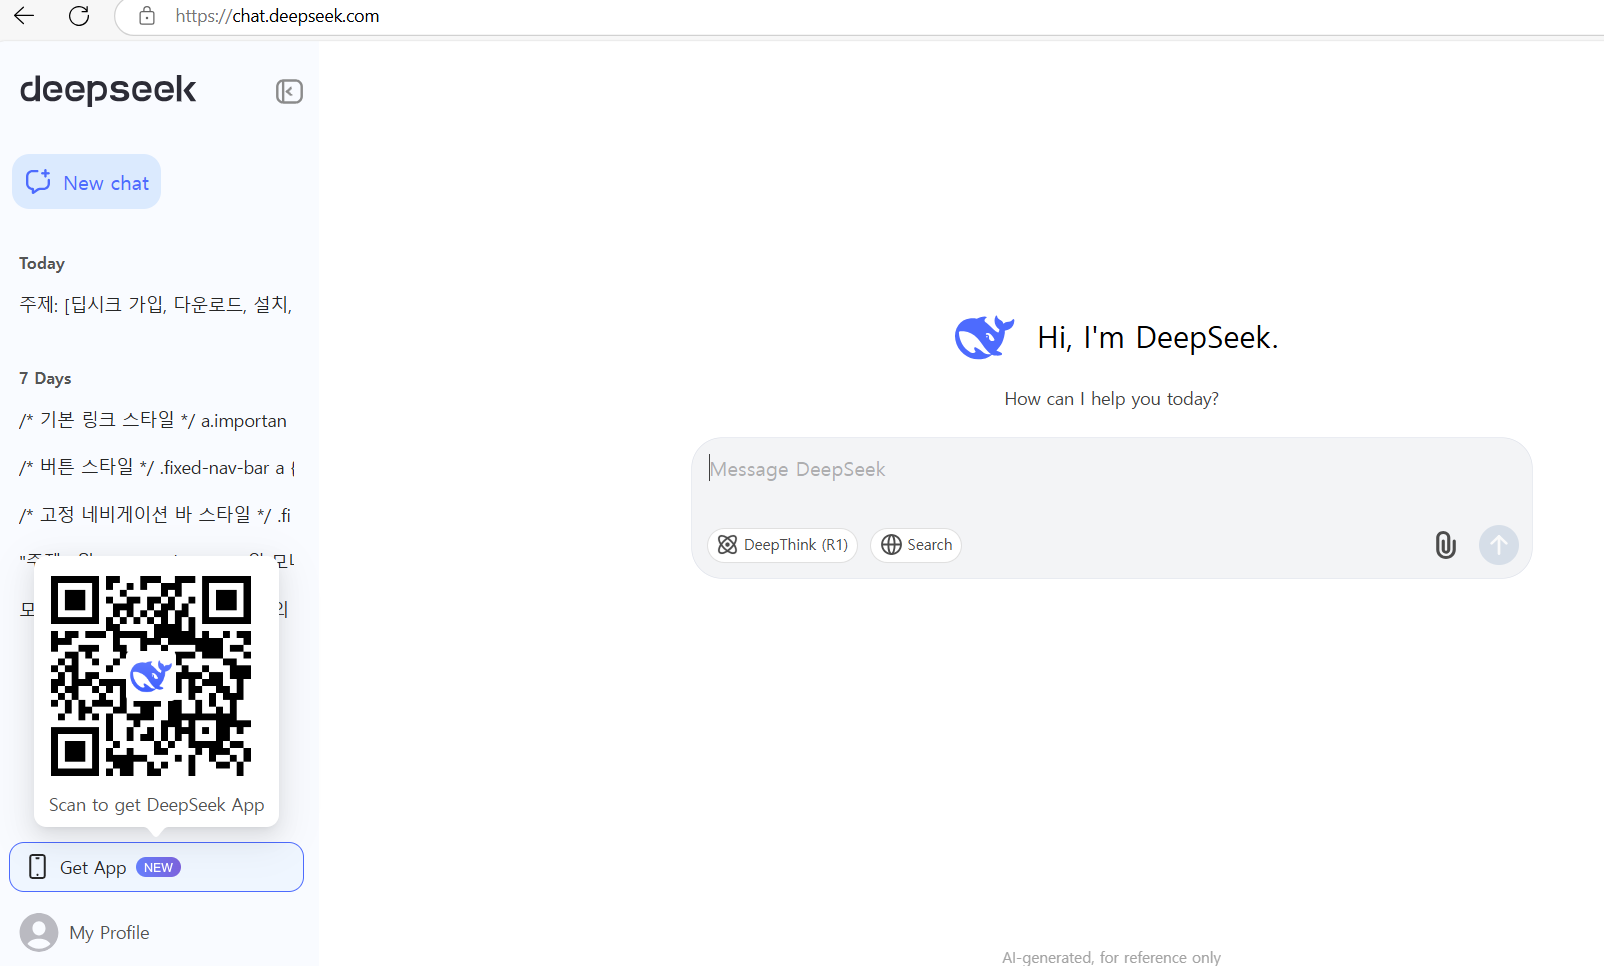
Task: Enable web Search mode
Action: [x=915, y=545]
